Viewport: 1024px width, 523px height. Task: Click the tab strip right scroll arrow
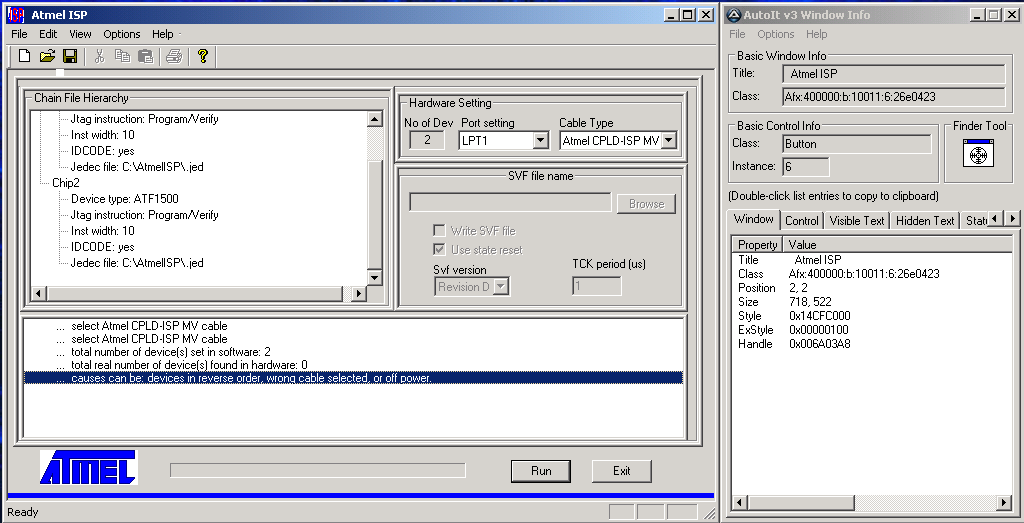tap(1012, 218)
